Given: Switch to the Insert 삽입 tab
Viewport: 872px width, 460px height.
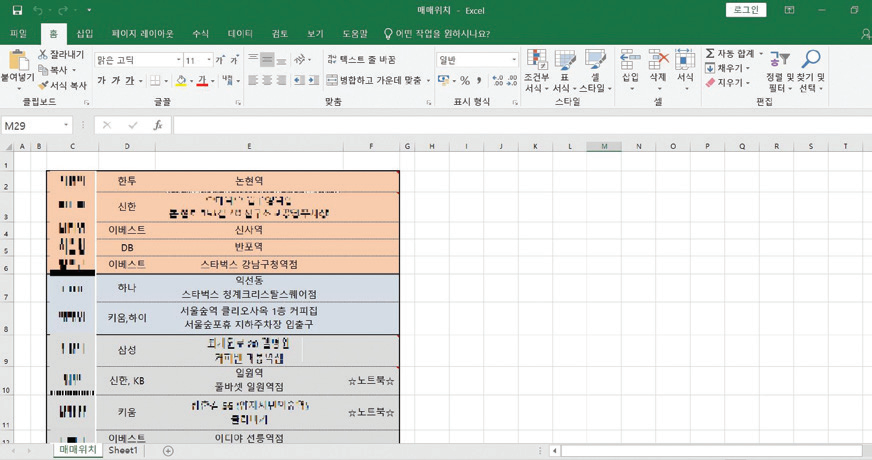Looking at the screenshot, I should 85,34.
